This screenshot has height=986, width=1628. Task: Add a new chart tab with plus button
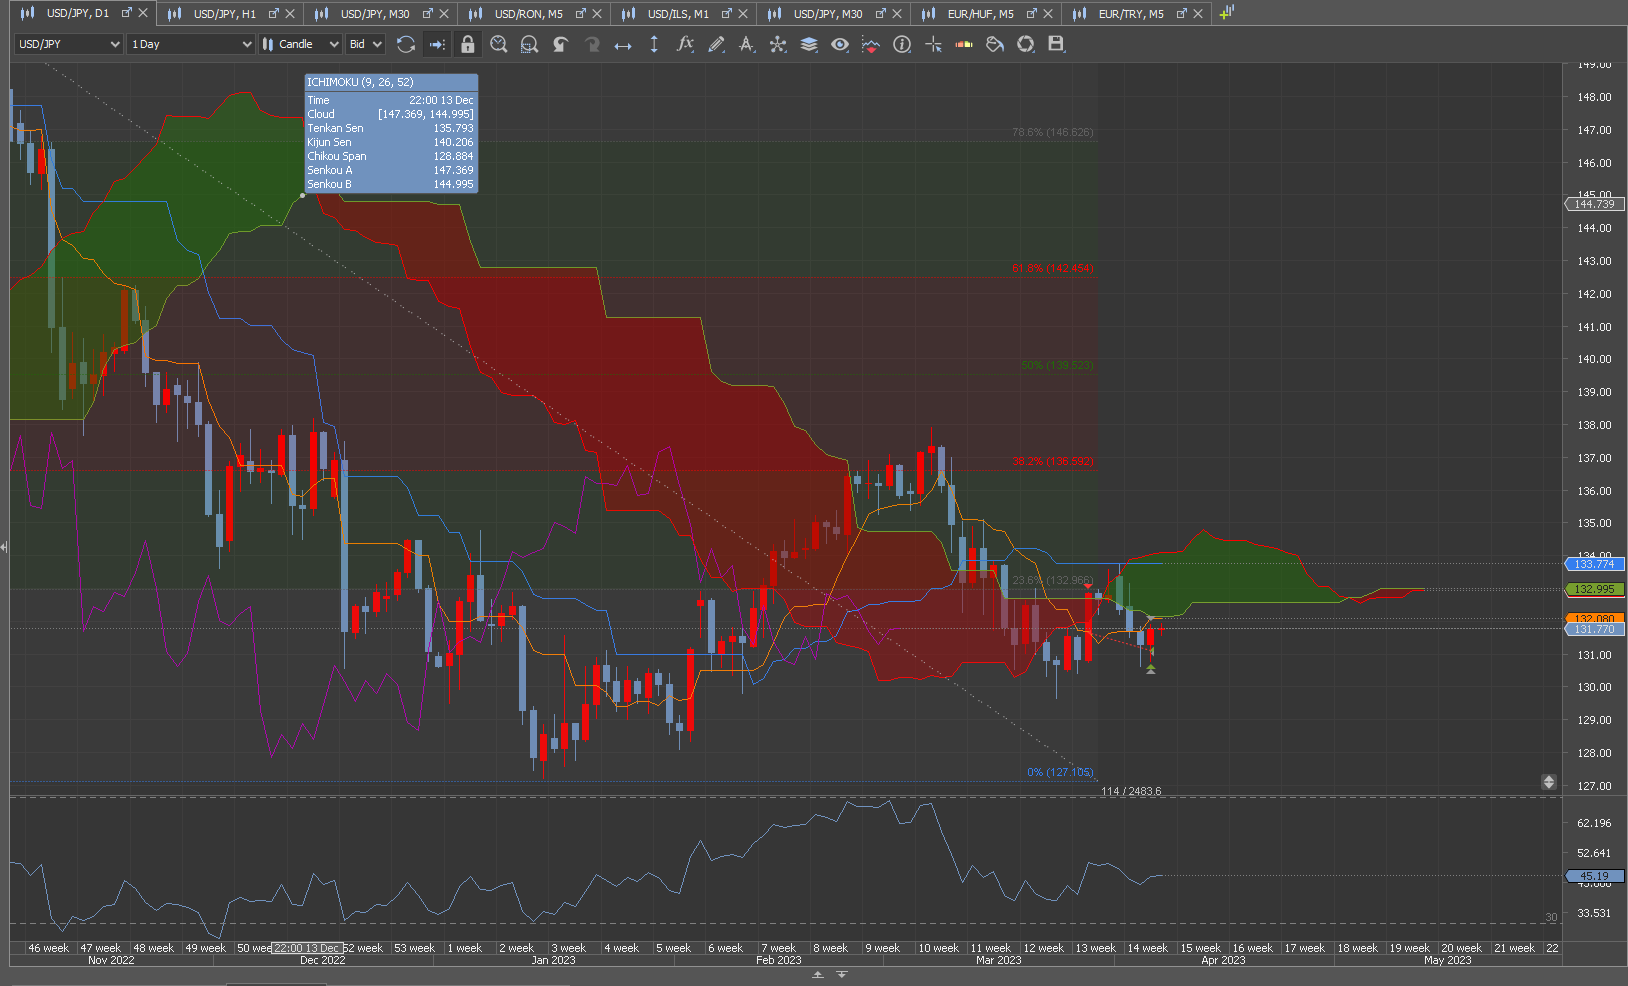click(1227, 13)
